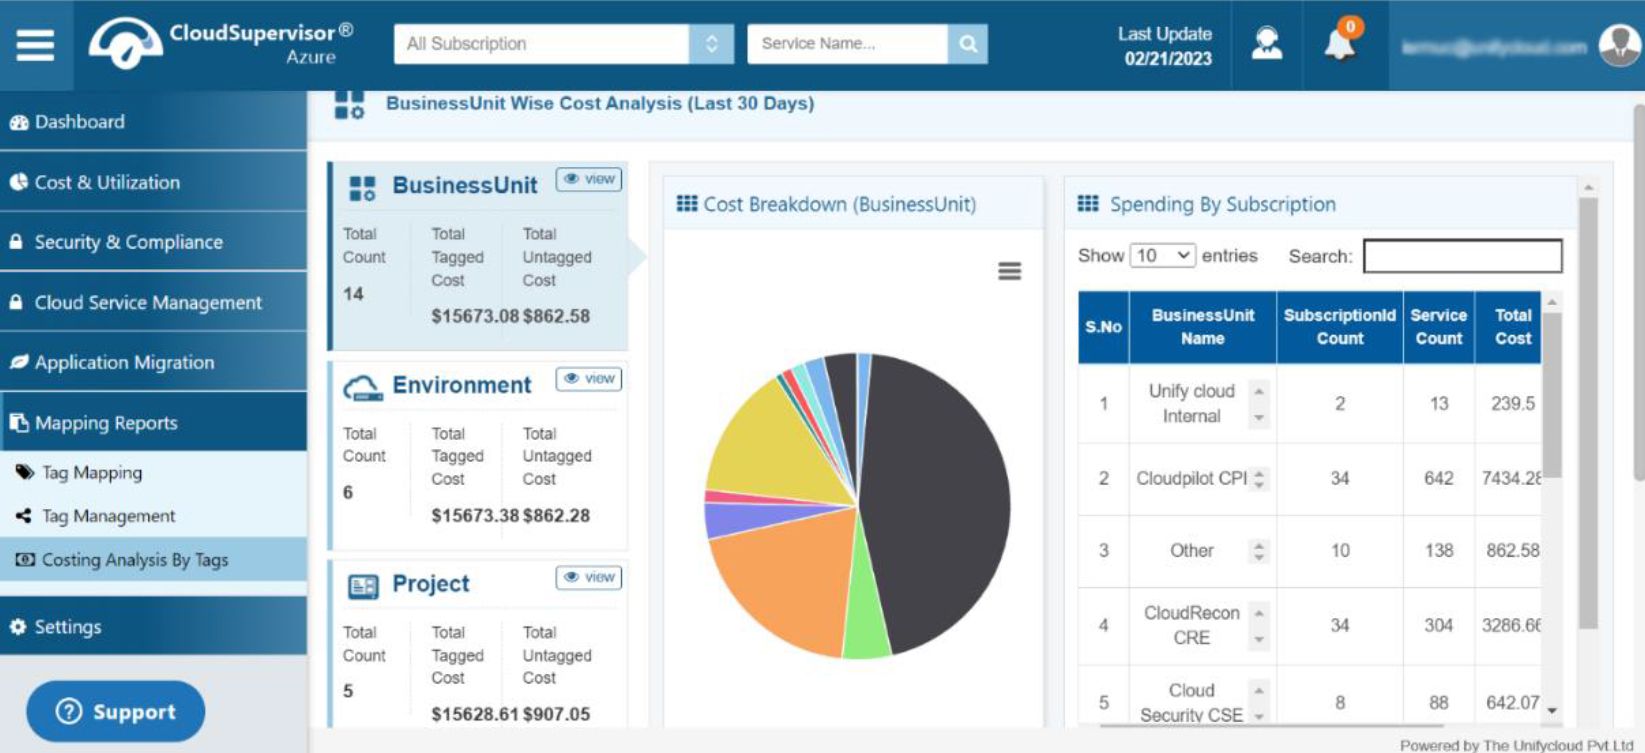Click the Service Name search field
Image resolution: width=1645 pixels, height=753 pixels.
coord(847,44)
